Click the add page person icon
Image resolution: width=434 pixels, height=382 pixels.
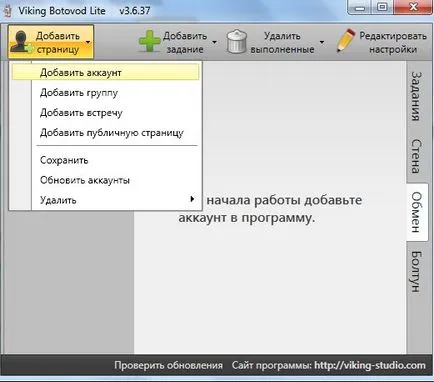[22, 42]
